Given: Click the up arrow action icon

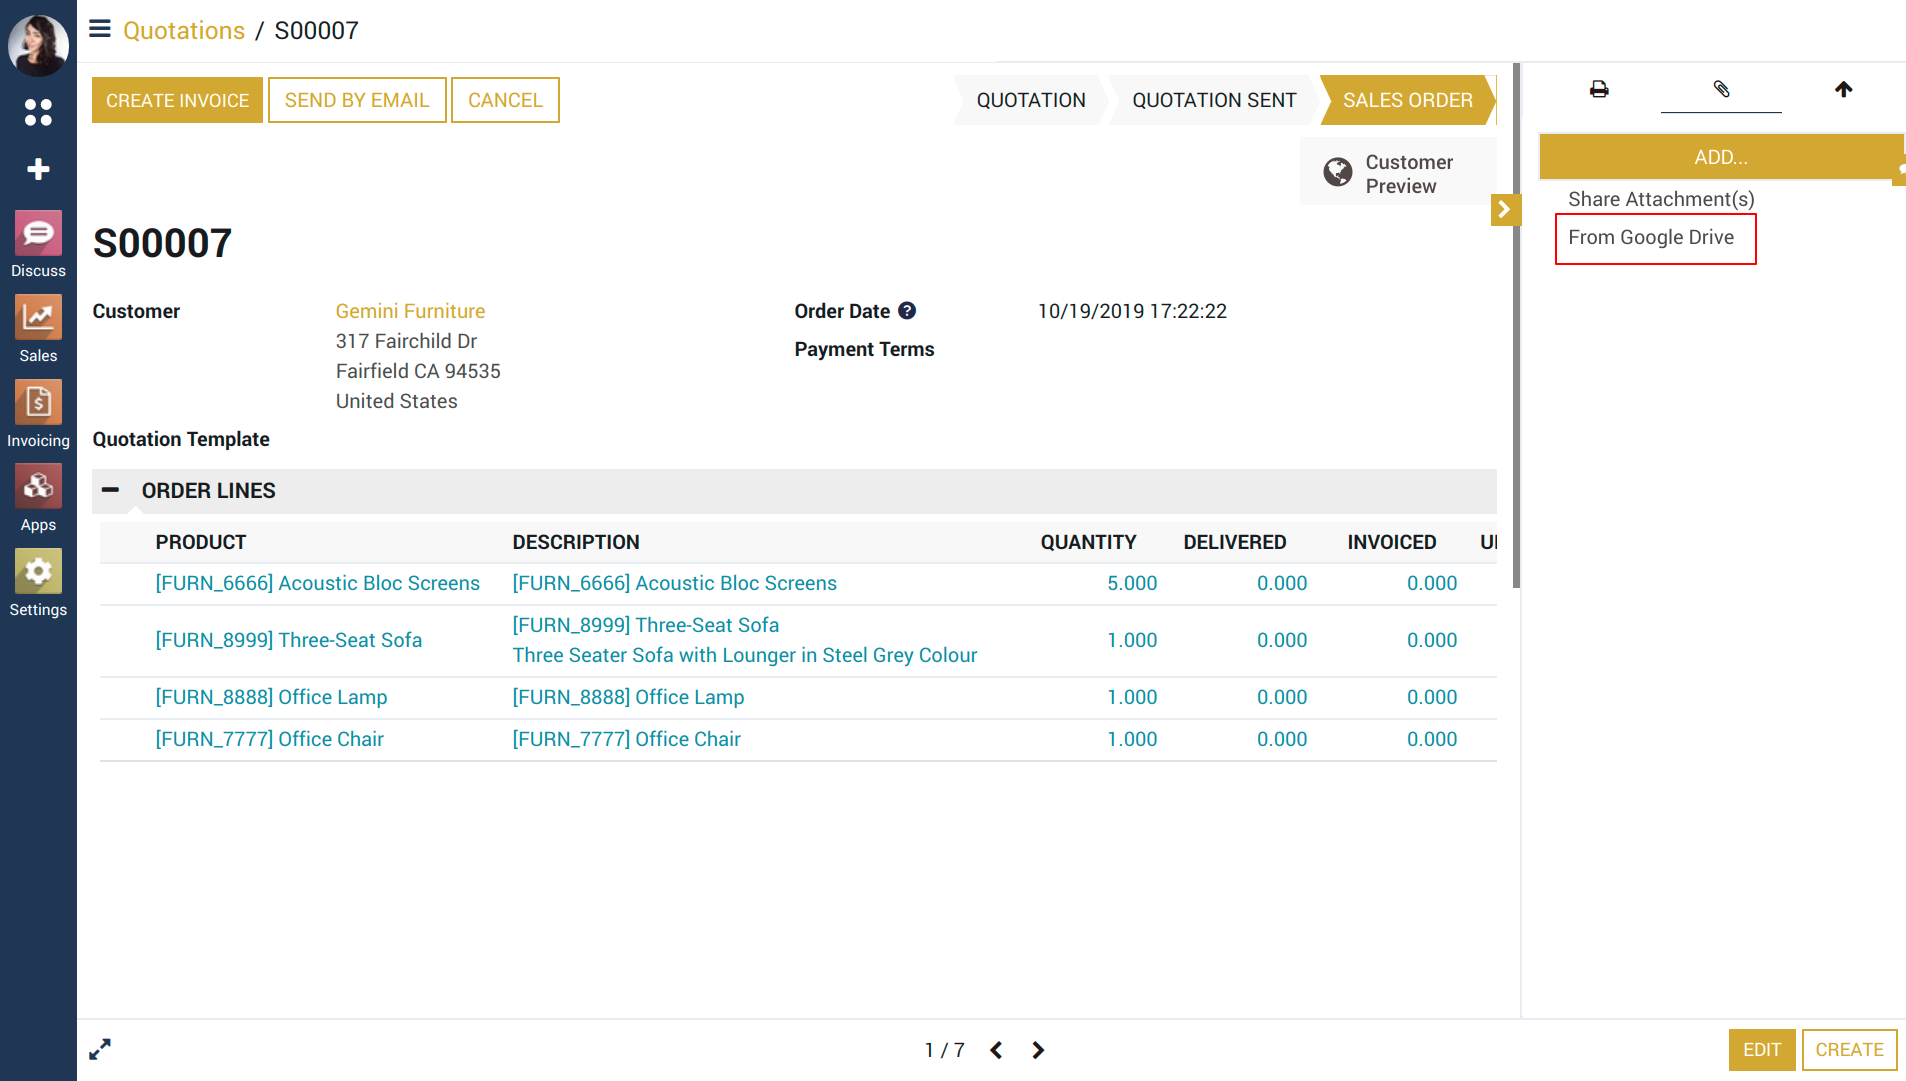Looking at the screenshot, I should tap(1843, 90).
